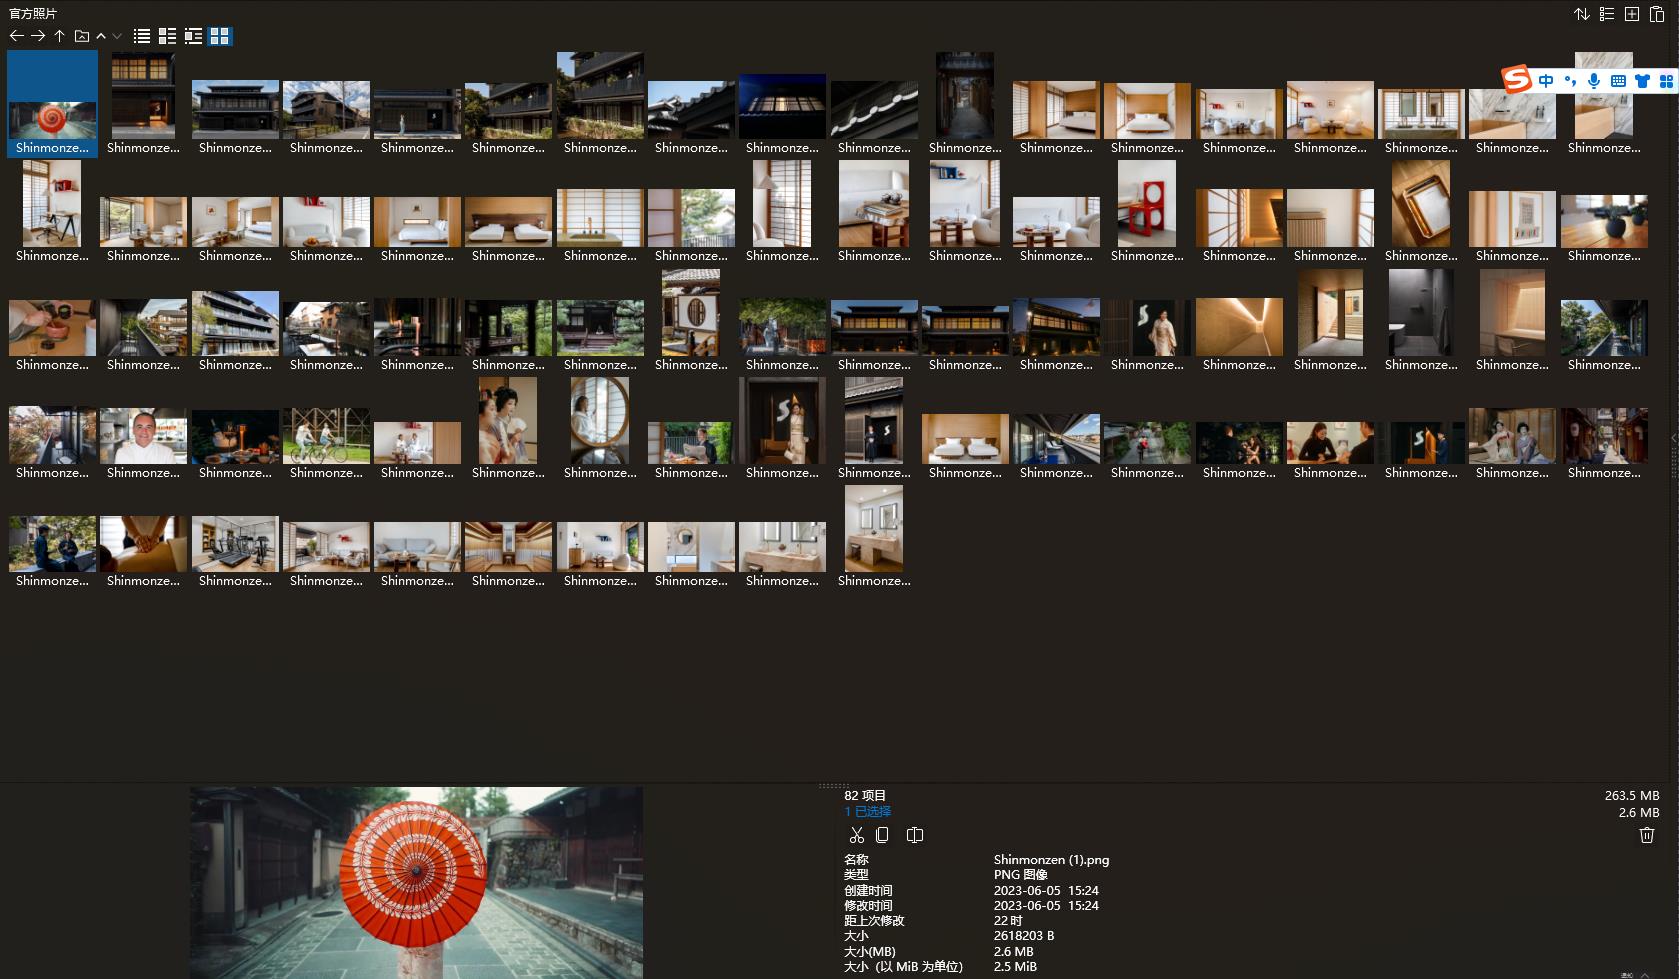Screen dimensions: 1679x979
Task: Click the folder navigation icon in toolbar
Action: (x=82, y=36)
